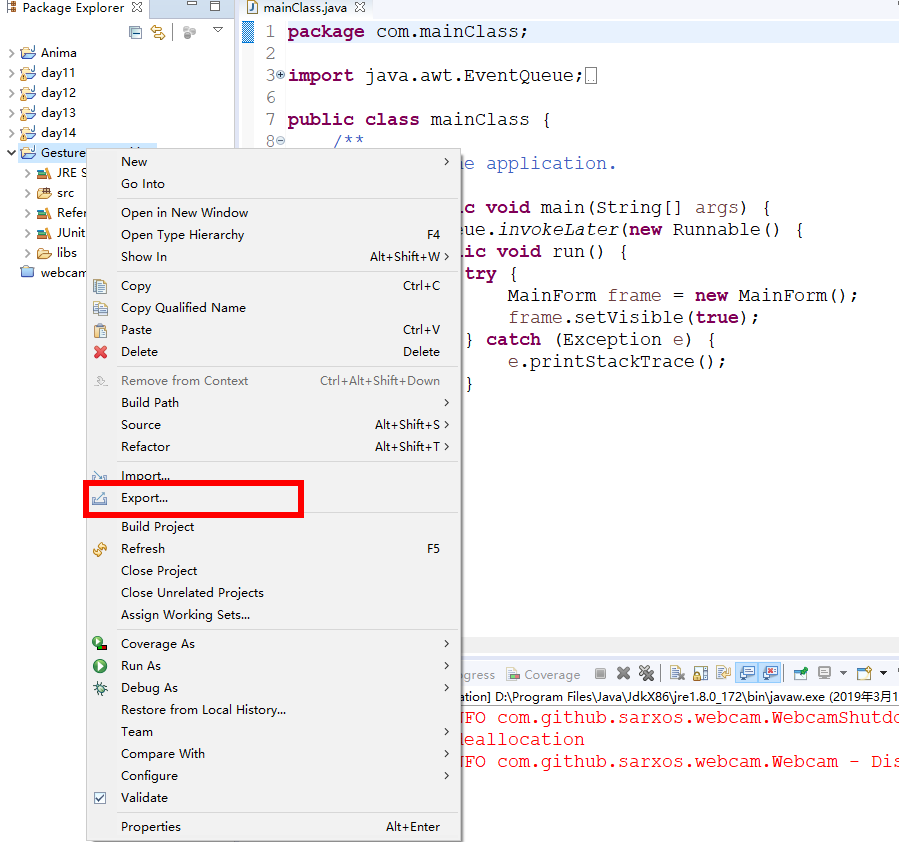Viewport: 899px width, 842px height.
Task: Select the webcam project in Package Explorer
Action: [53, 272]
